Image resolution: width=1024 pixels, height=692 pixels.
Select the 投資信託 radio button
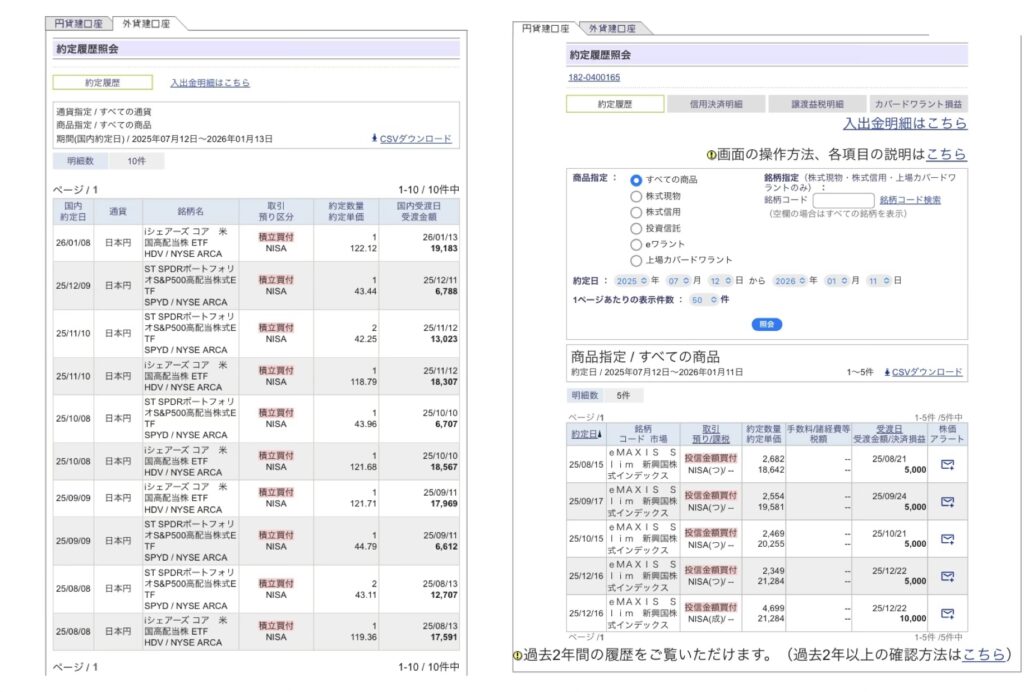636,228
